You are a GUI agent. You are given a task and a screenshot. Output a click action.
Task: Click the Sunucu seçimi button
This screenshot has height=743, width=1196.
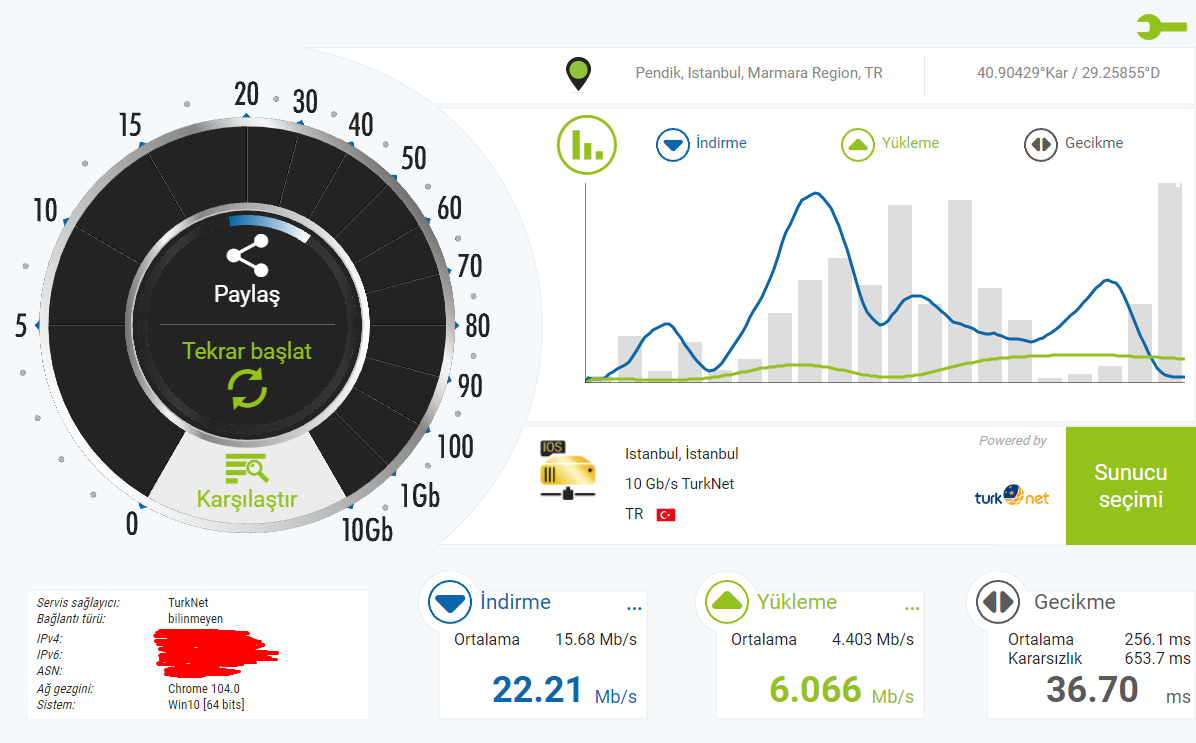pos(1130,486)
